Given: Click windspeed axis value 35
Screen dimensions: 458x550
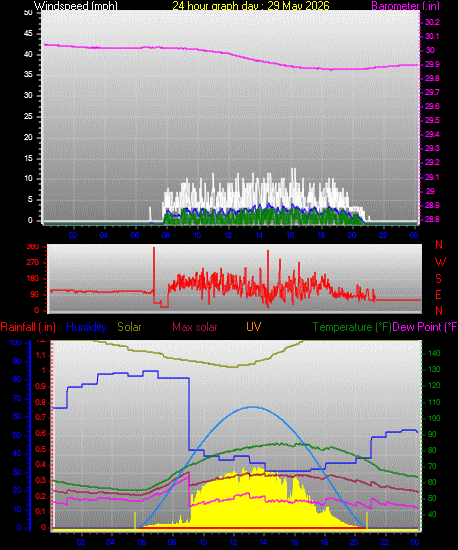Looking at the screenshot, I should pyautogui.click(x=28, y=75).
